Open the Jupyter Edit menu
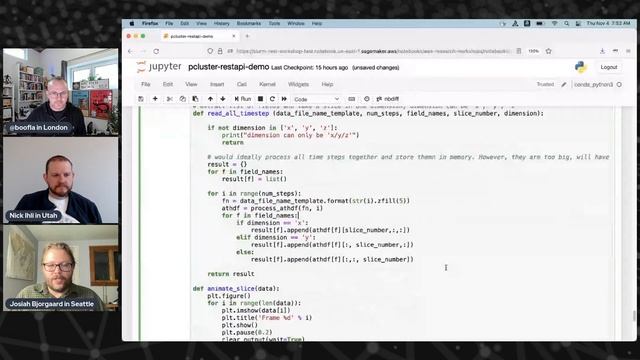 point(168,84)
